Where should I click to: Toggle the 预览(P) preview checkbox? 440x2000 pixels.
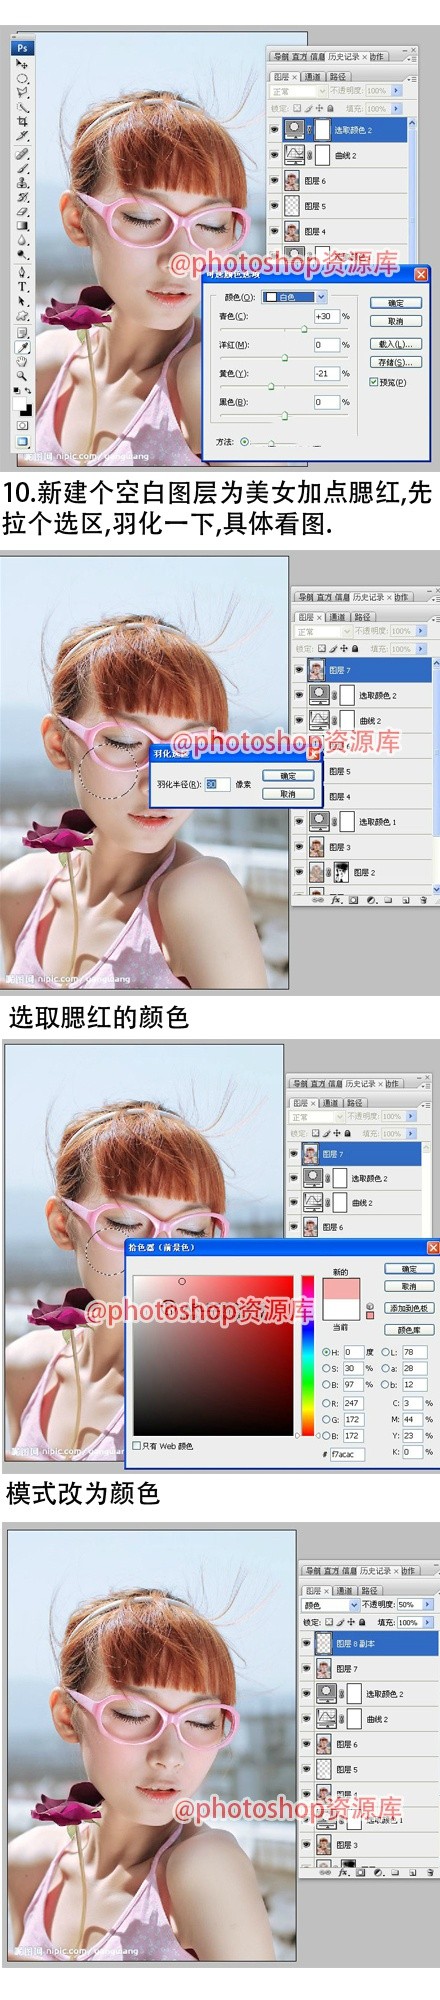coord(374,381)
